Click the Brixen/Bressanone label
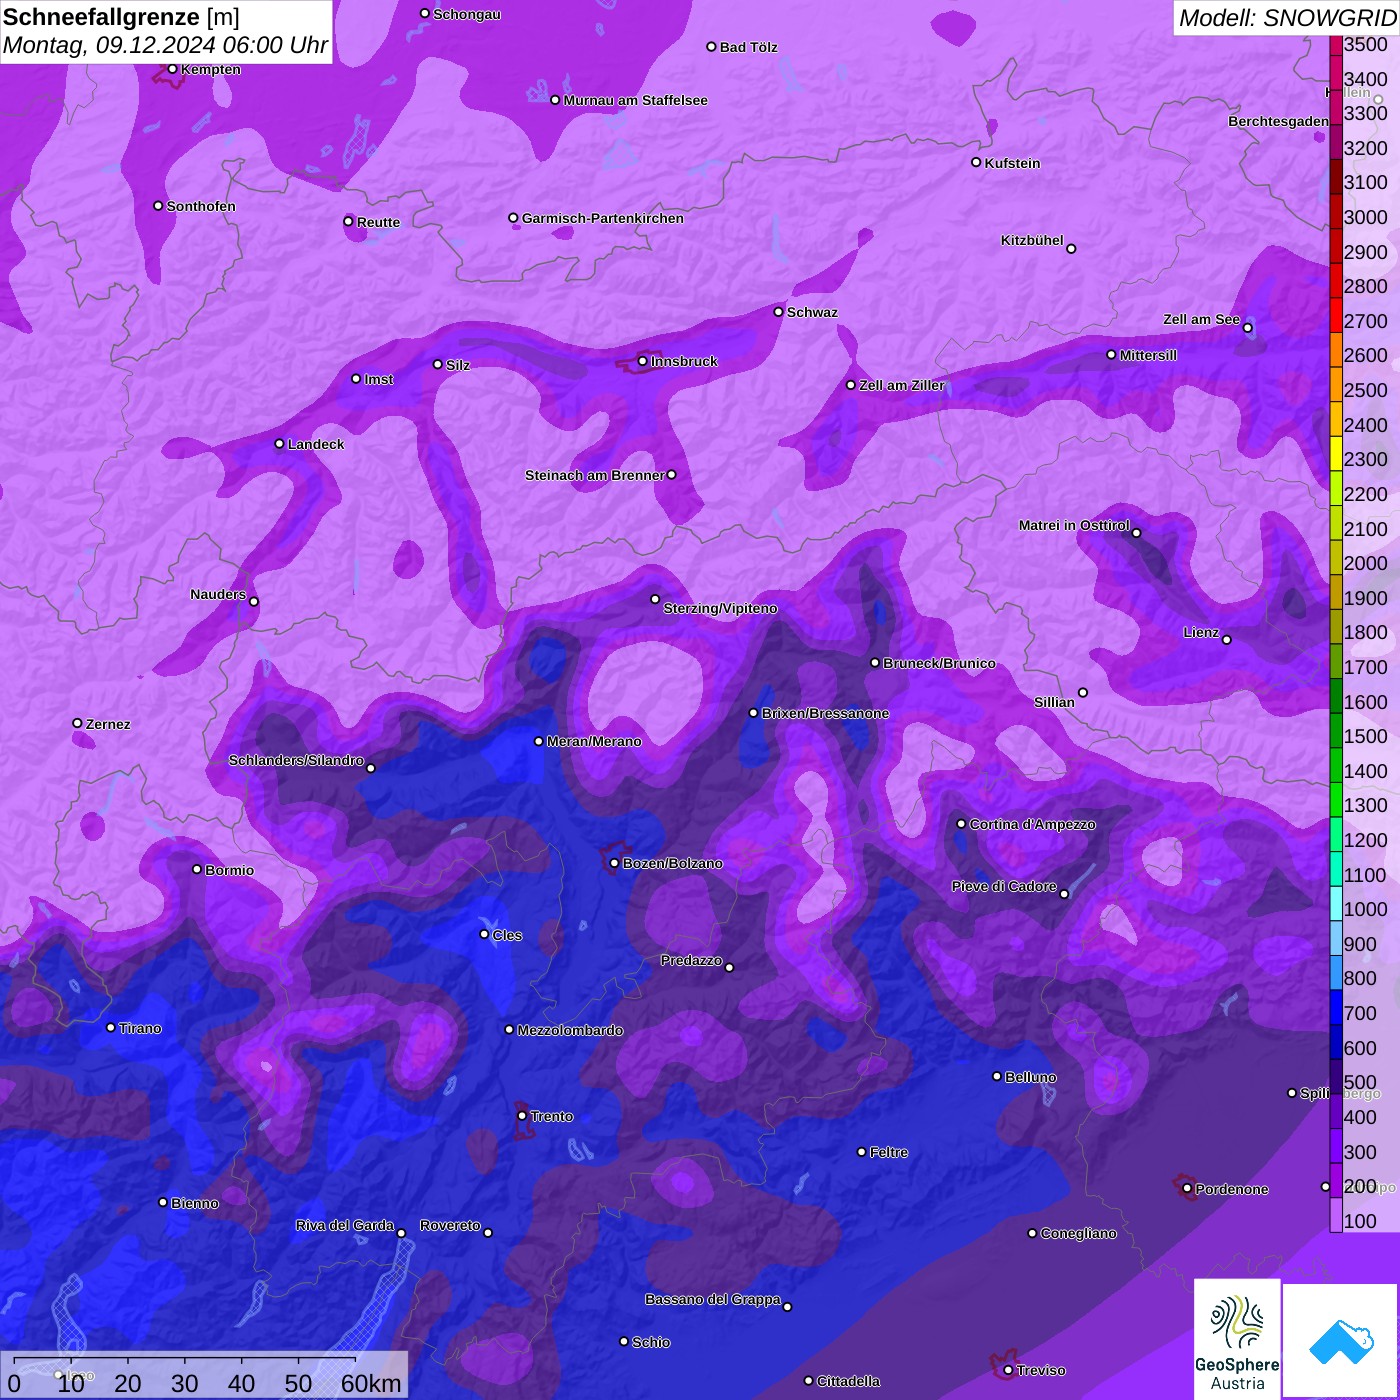The width and height of the screenshot is (1400, 1400). (x=825, y=713)
